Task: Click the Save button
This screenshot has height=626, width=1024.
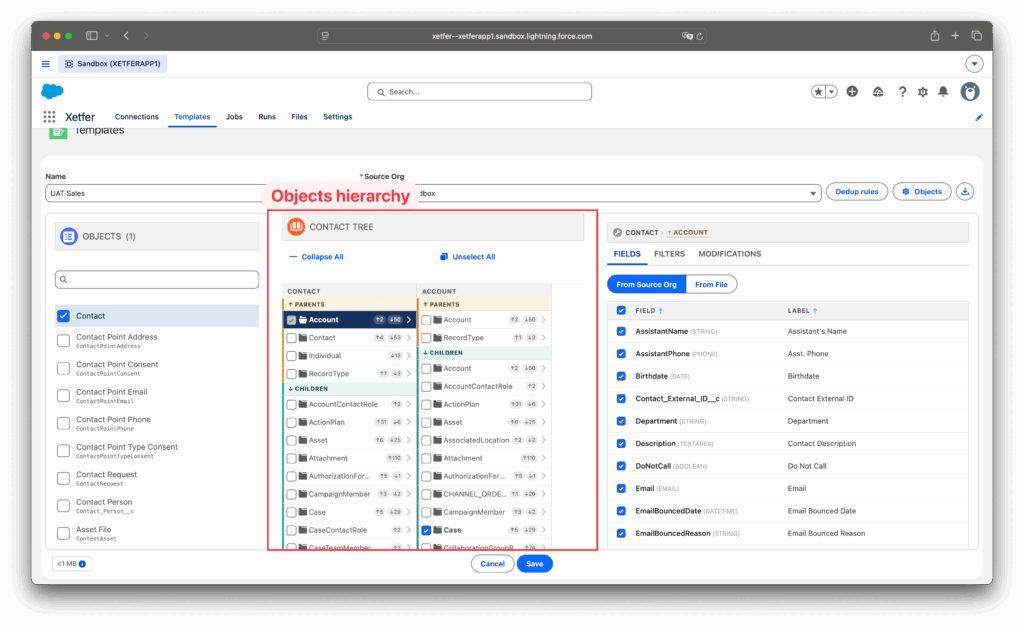Action: (x=534, y=564)
